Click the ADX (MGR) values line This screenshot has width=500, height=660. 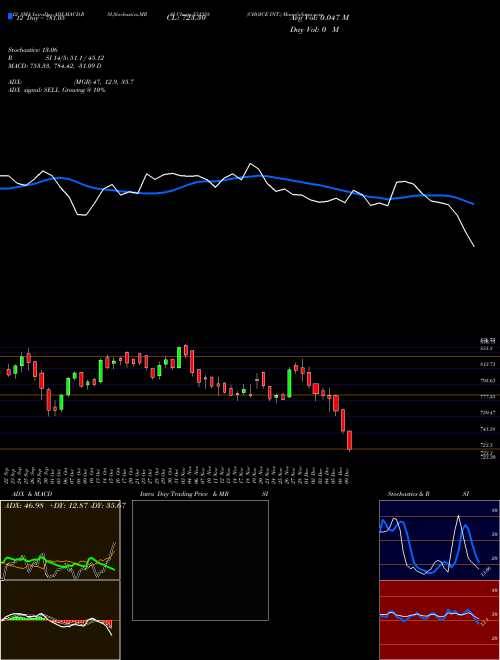pos(71,82)
